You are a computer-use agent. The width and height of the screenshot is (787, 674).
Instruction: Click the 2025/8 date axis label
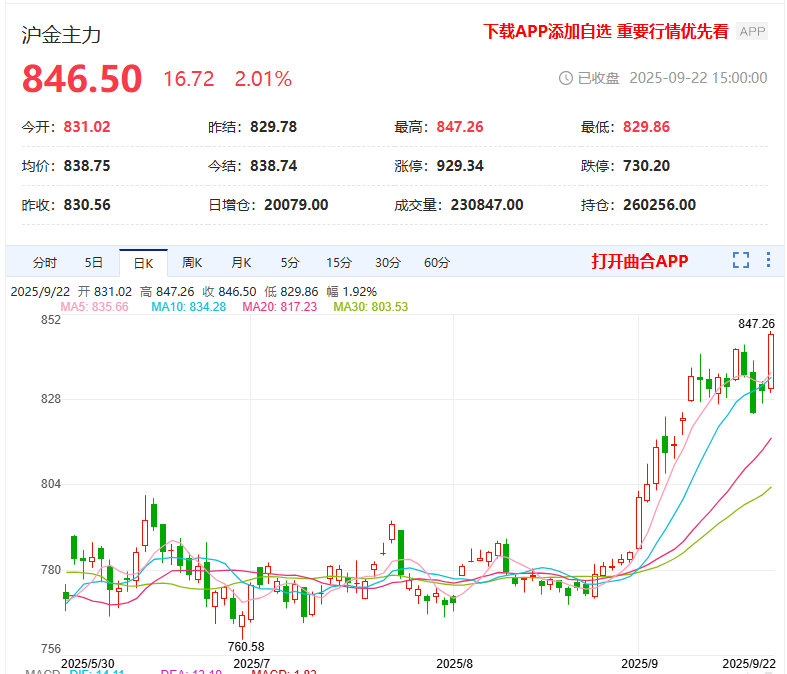pyautogui.click(x=454, y=663)
